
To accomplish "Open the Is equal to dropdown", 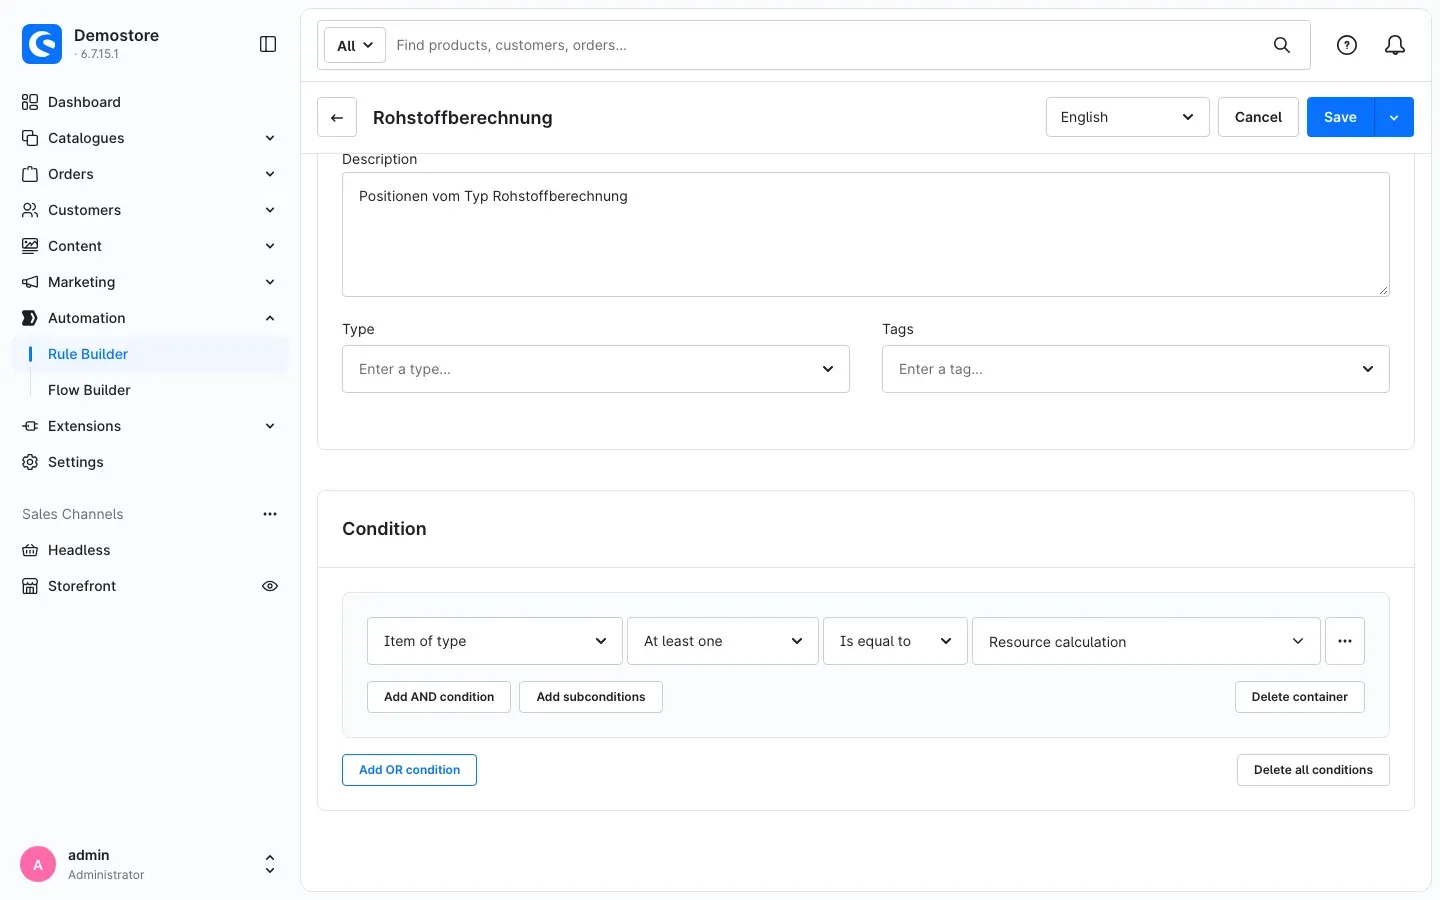I will point(895,641).
